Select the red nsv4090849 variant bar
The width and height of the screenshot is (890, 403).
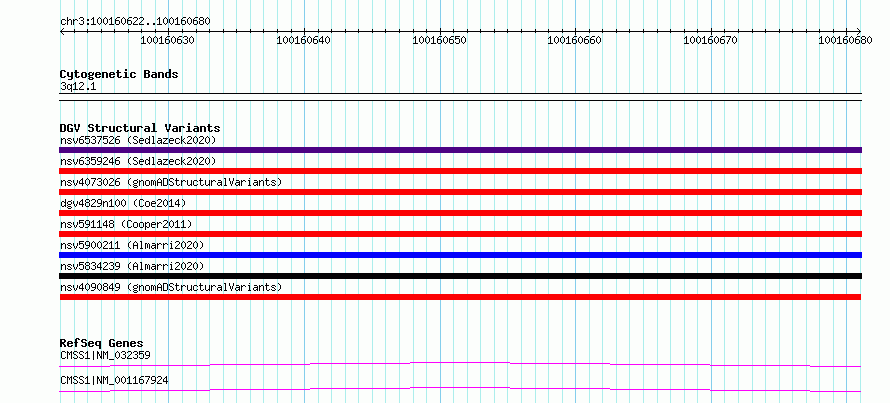point(460,297)
